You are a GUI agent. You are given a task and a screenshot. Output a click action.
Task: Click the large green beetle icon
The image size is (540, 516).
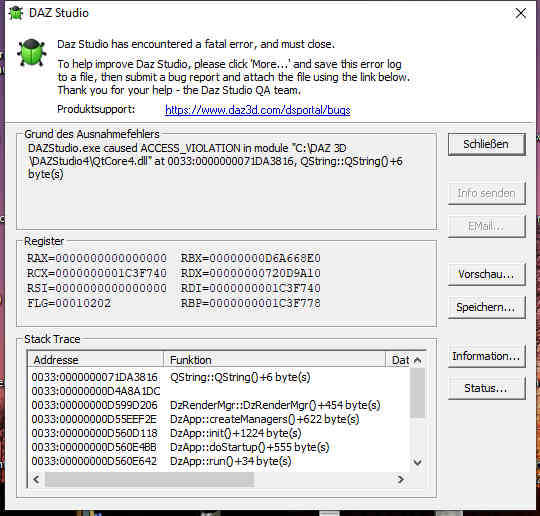(32, 52)
